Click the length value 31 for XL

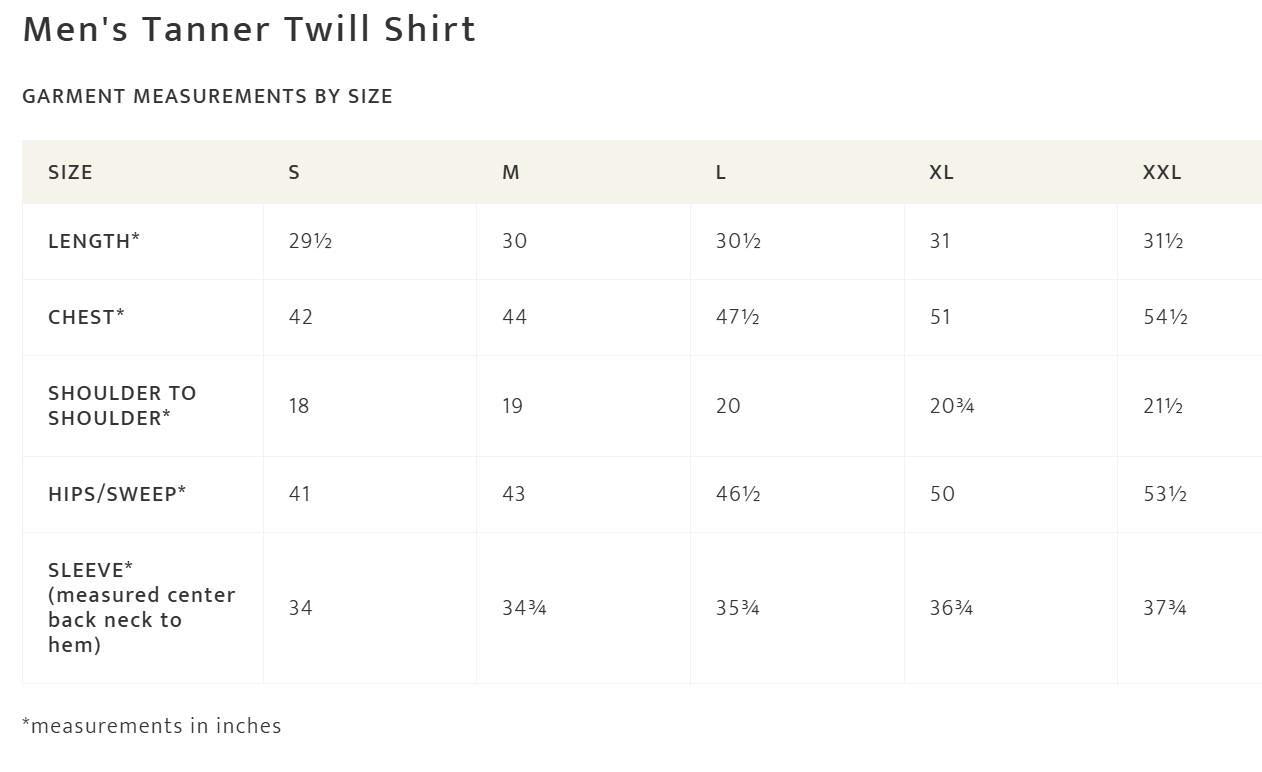coord(940,241)
